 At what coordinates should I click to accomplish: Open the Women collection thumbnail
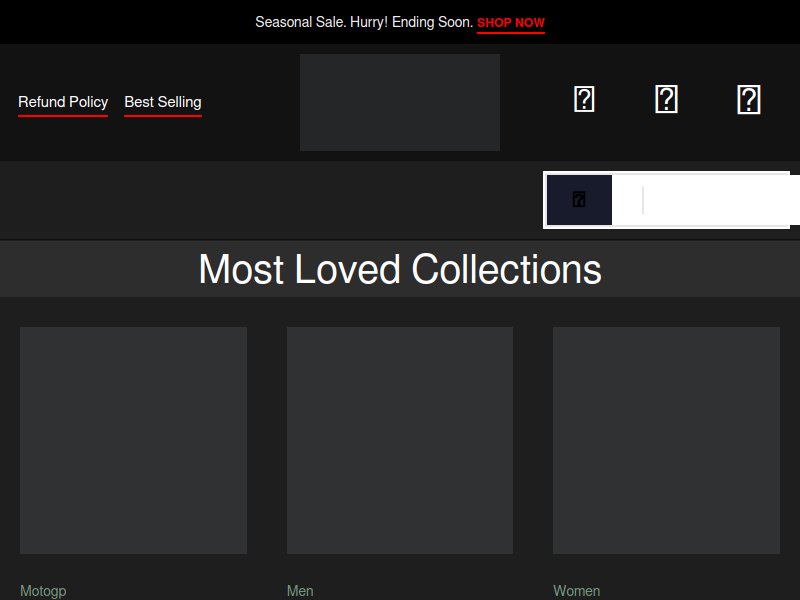pyautogui.click(x=666, y=440)
